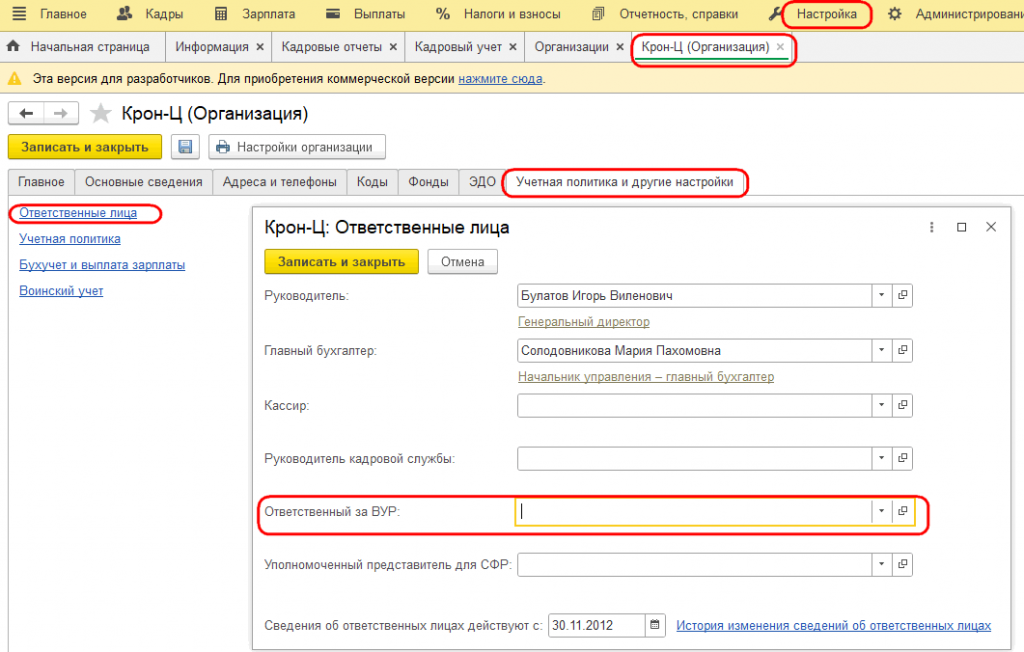Click into Руководитель кадровой службы field
Image resolution: width=1024 pixels, height=652 pixels.
[694, 459]
